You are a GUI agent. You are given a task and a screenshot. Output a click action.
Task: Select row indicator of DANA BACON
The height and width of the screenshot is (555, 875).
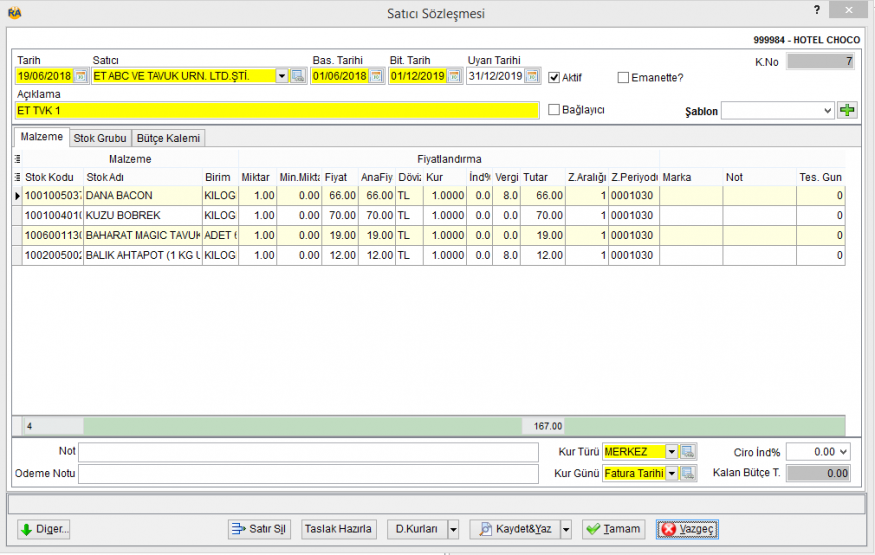(17, 196)
